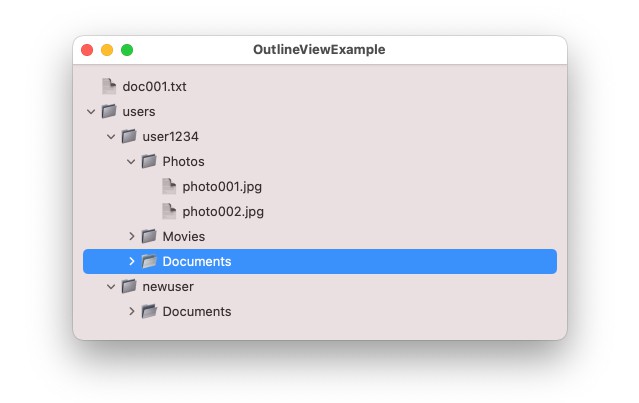The image size is (639, 403).
Task: Expand the highlighted Documents folder
Action: 131,261
